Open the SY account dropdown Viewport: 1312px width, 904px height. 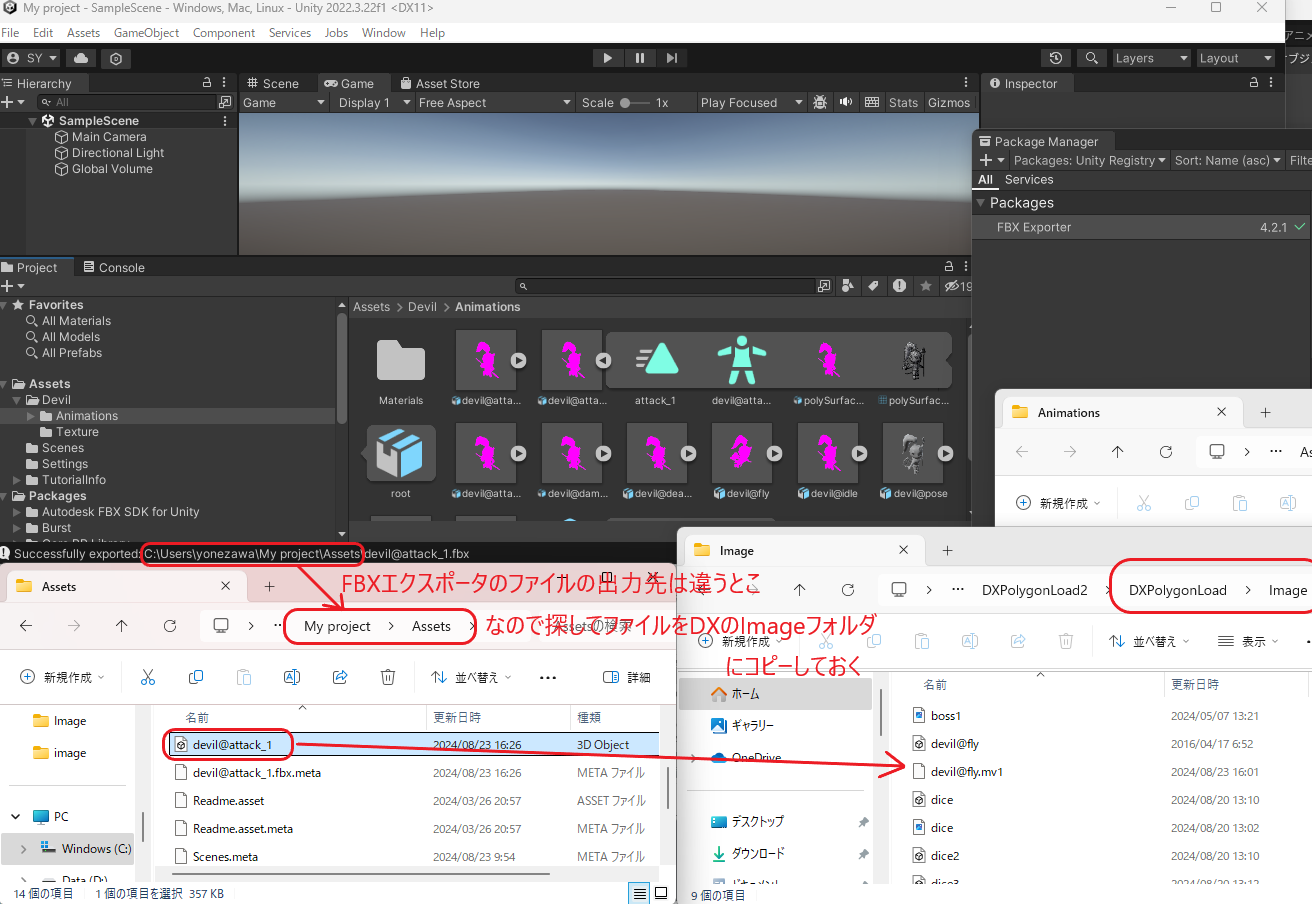tap(31, 58)
